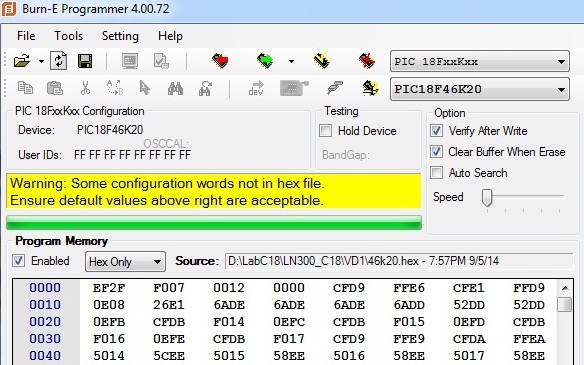The height and width of the screenshot is (365, 584).
Task: Click the Paste clipboard icon
Action: pos(55,89)
